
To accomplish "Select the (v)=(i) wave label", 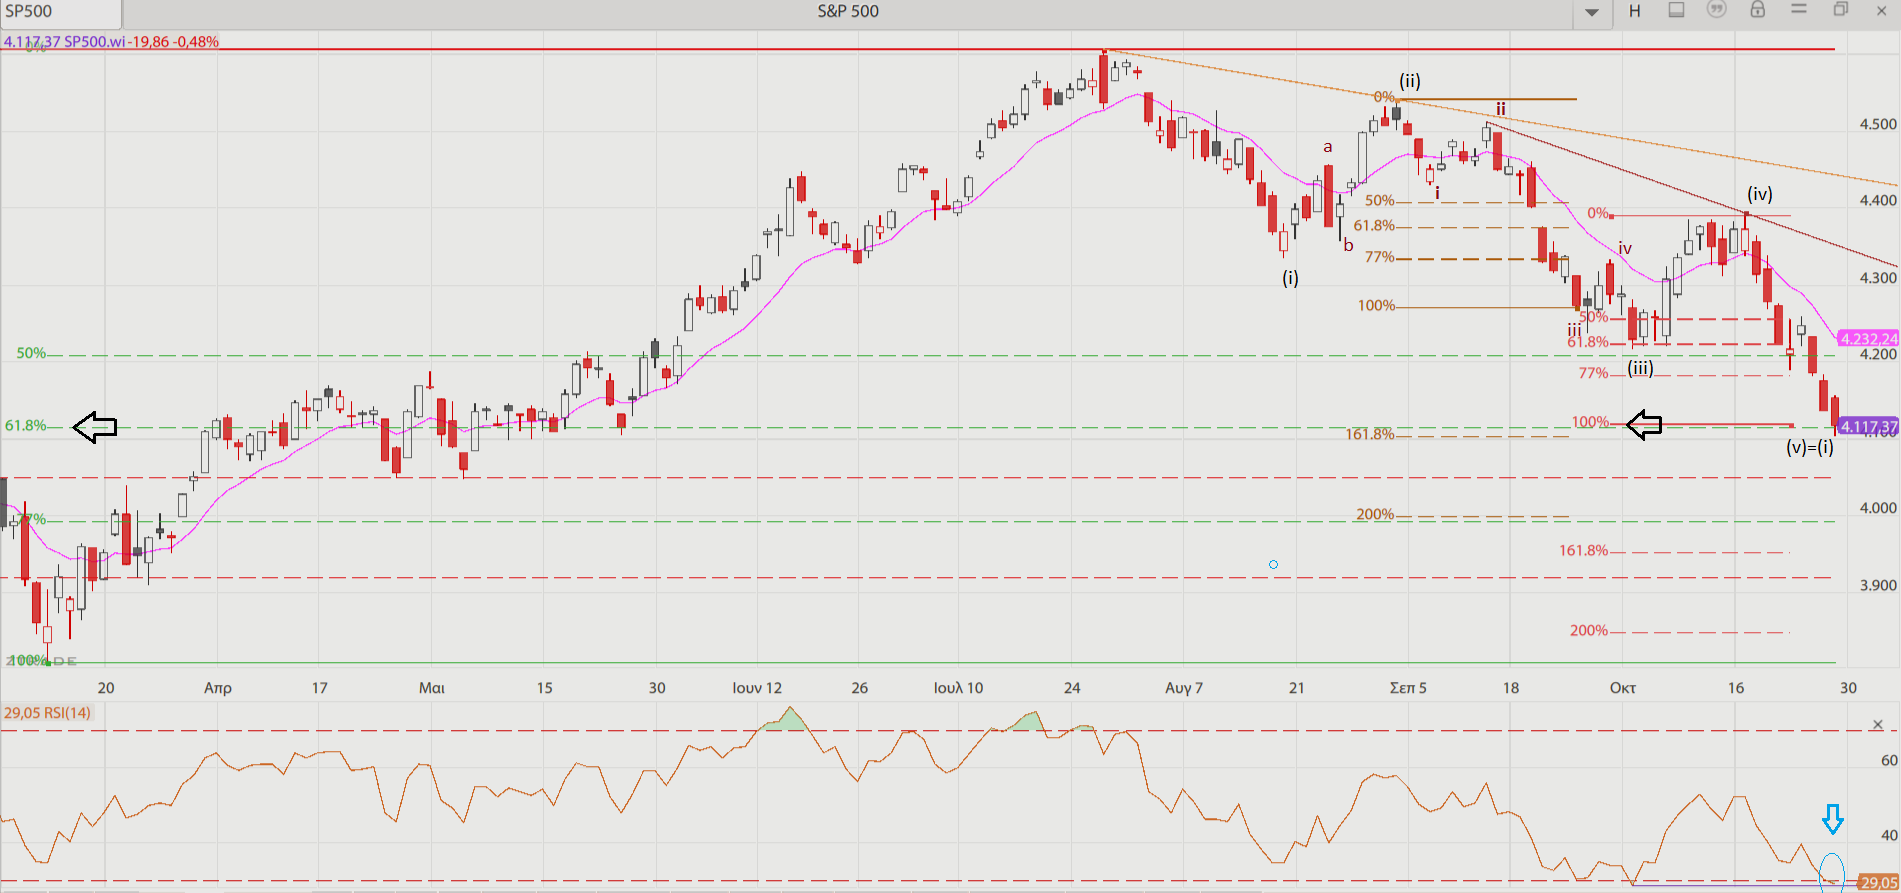I will click(1810, 447).
